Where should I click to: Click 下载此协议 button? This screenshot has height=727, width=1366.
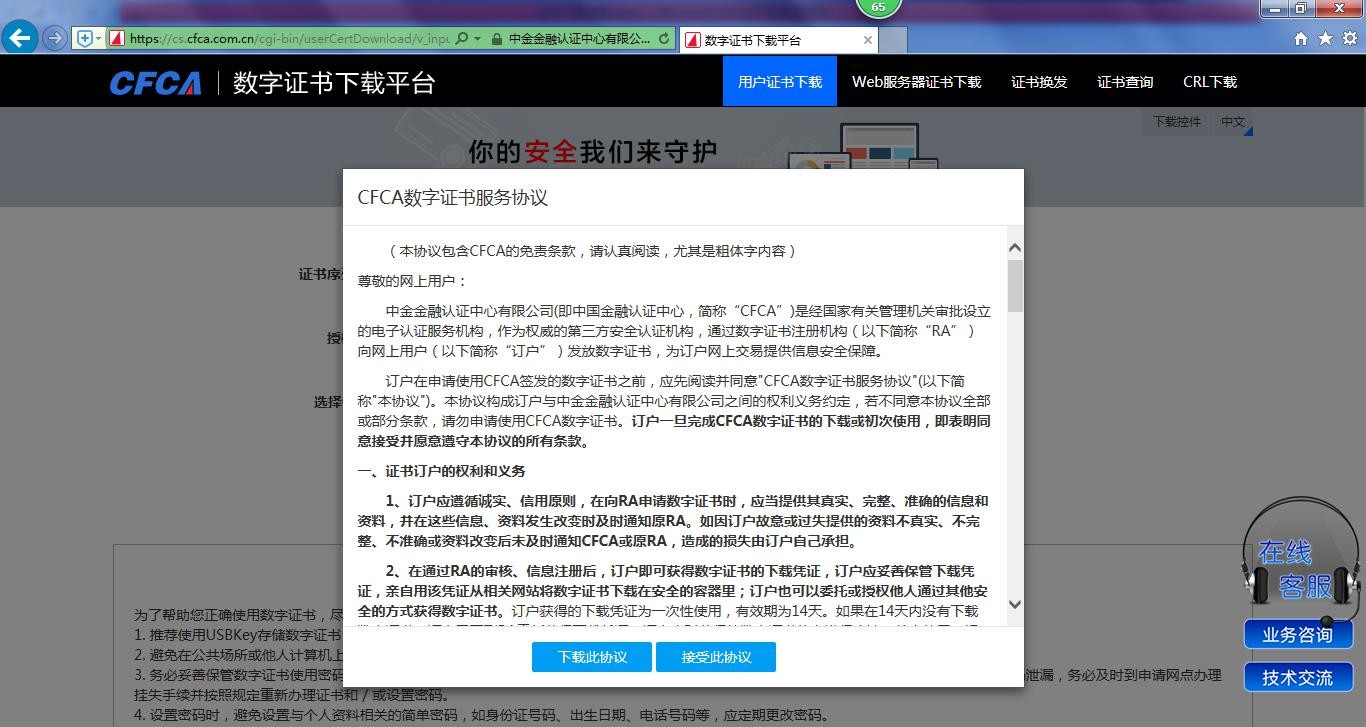[592, 657]
